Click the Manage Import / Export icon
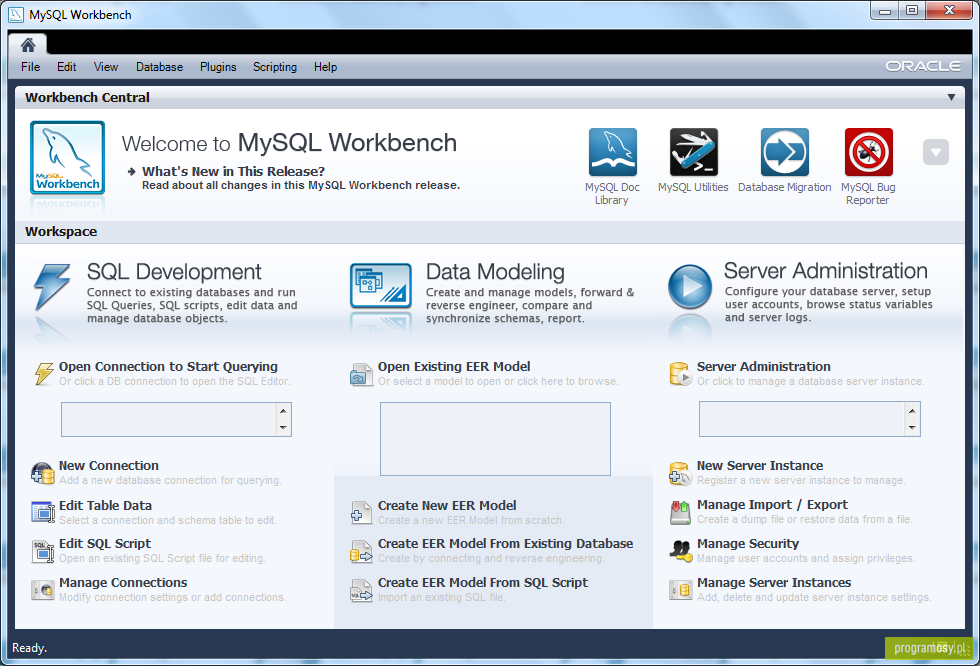Screen dimensions: 980x666 pos(680,512)
